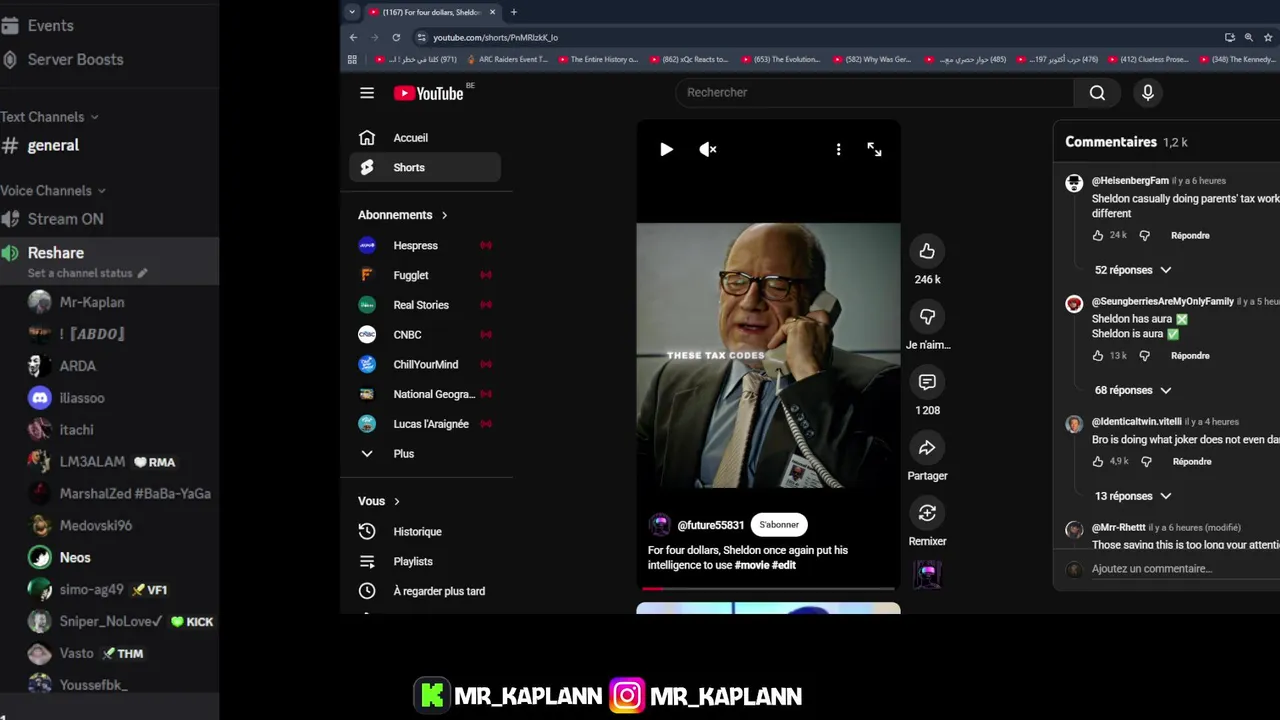Expand the Abonnements section
Viewport: 1280px width, 720px height.
403,215
